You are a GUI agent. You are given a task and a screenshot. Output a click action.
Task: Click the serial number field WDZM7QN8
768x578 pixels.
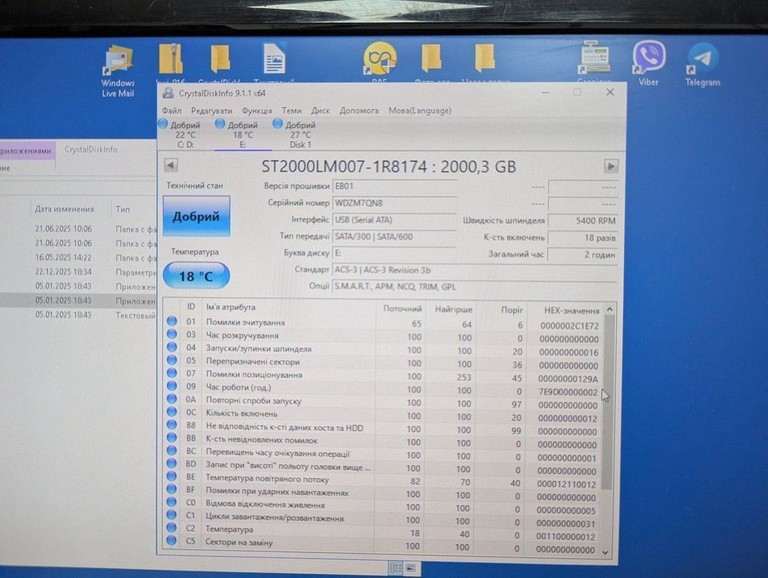point(395,203)
